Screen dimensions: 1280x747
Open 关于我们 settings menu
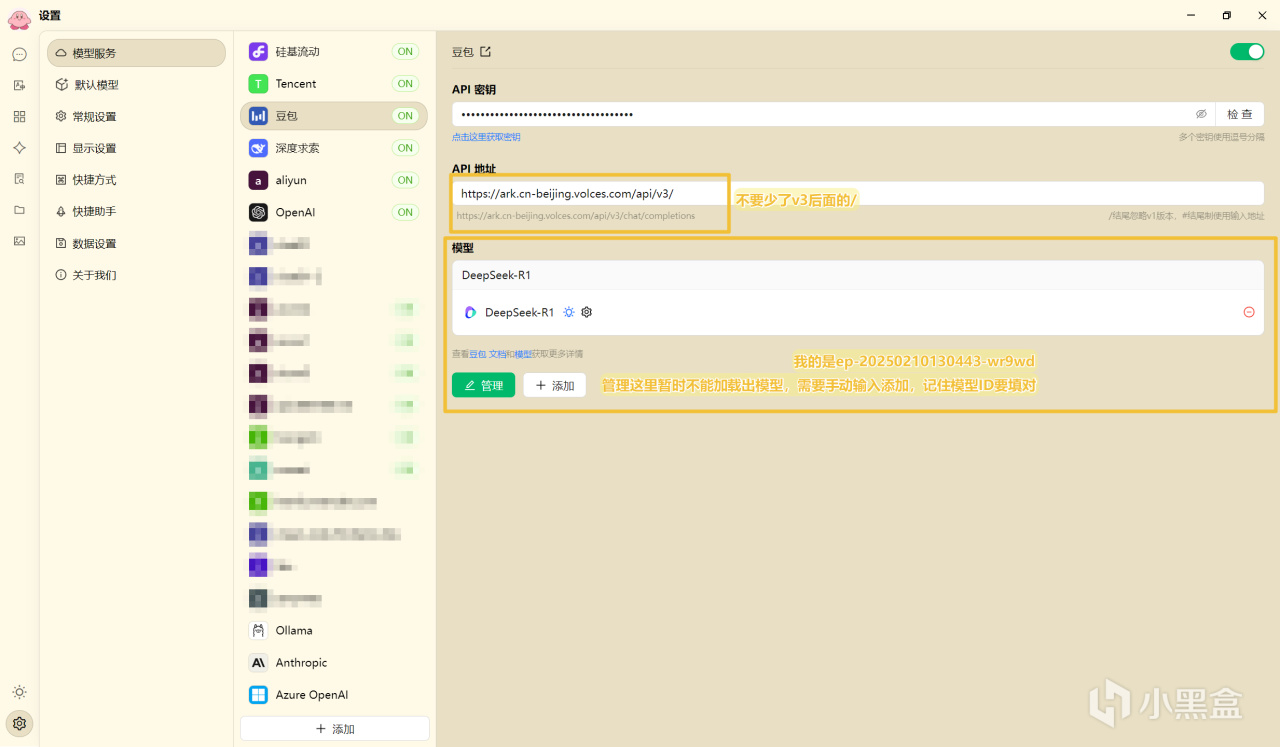(x=136, y=275)
